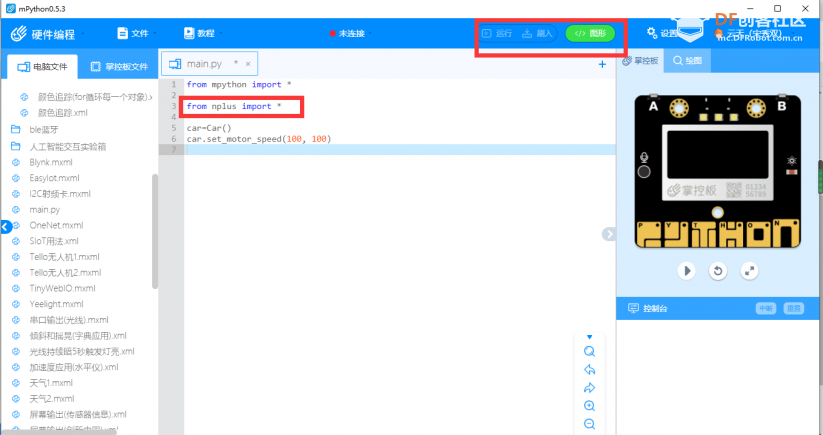Open the search magnifier in editor tools
The image size is (823, 435).
point(589,352)
